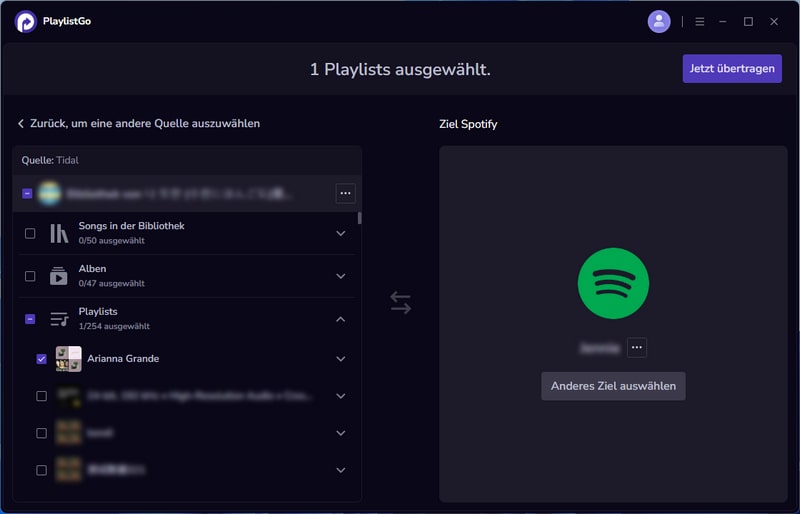Click the PlaylistGo logo icon
Screen dimensions: 800x514
(x=26, y=21)
